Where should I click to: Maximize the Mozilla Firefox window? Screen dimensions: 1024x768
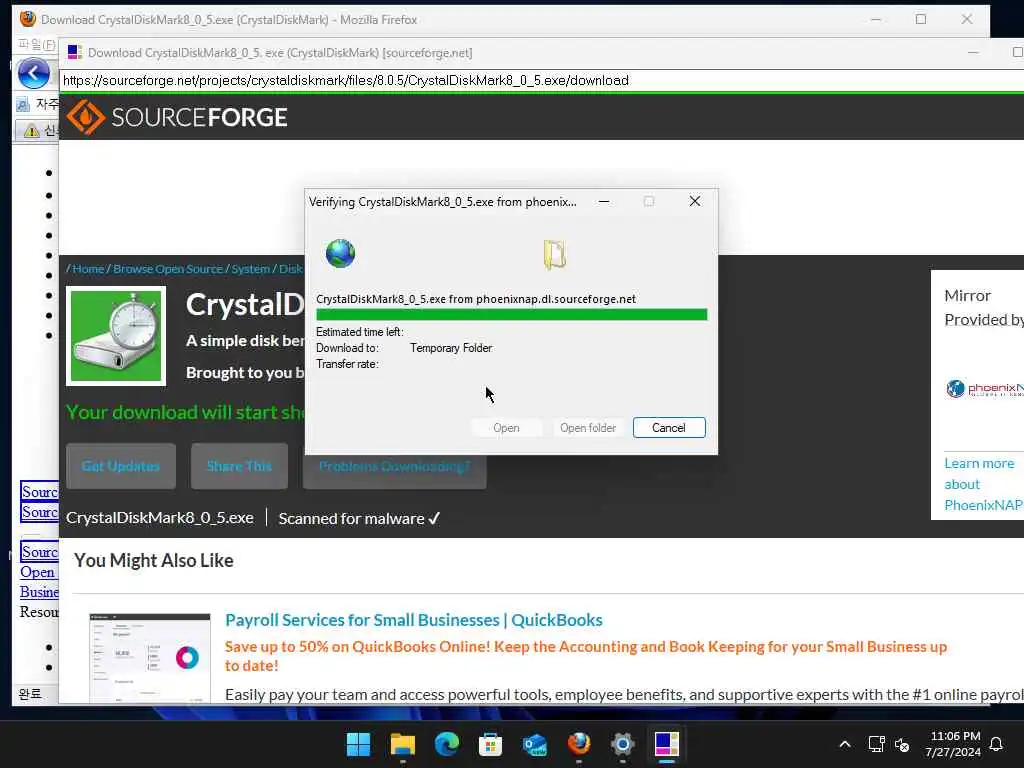(921, 19)
